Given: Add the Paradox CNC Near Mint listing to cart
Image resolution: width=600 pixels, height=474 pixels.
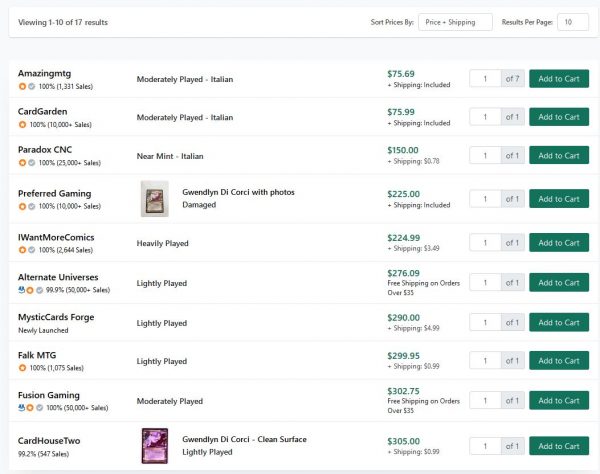Looking at the screenshot, I should point(558,156).
